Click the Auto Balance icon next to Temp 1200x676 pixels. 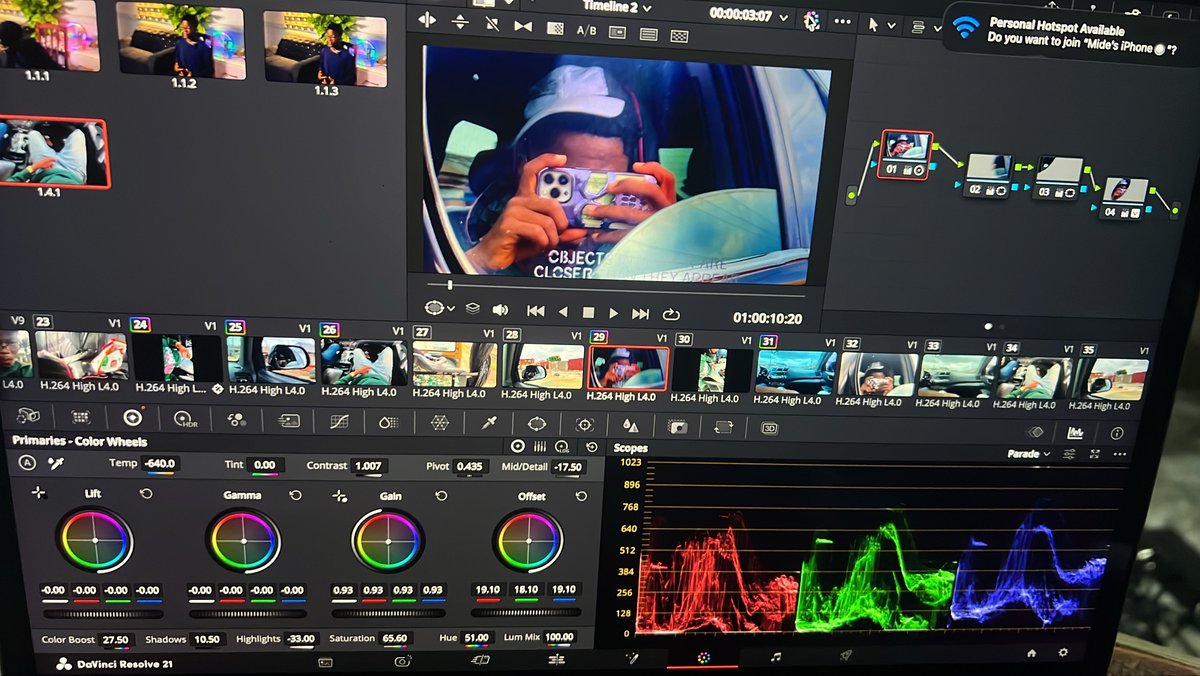(x=27, y=463)
